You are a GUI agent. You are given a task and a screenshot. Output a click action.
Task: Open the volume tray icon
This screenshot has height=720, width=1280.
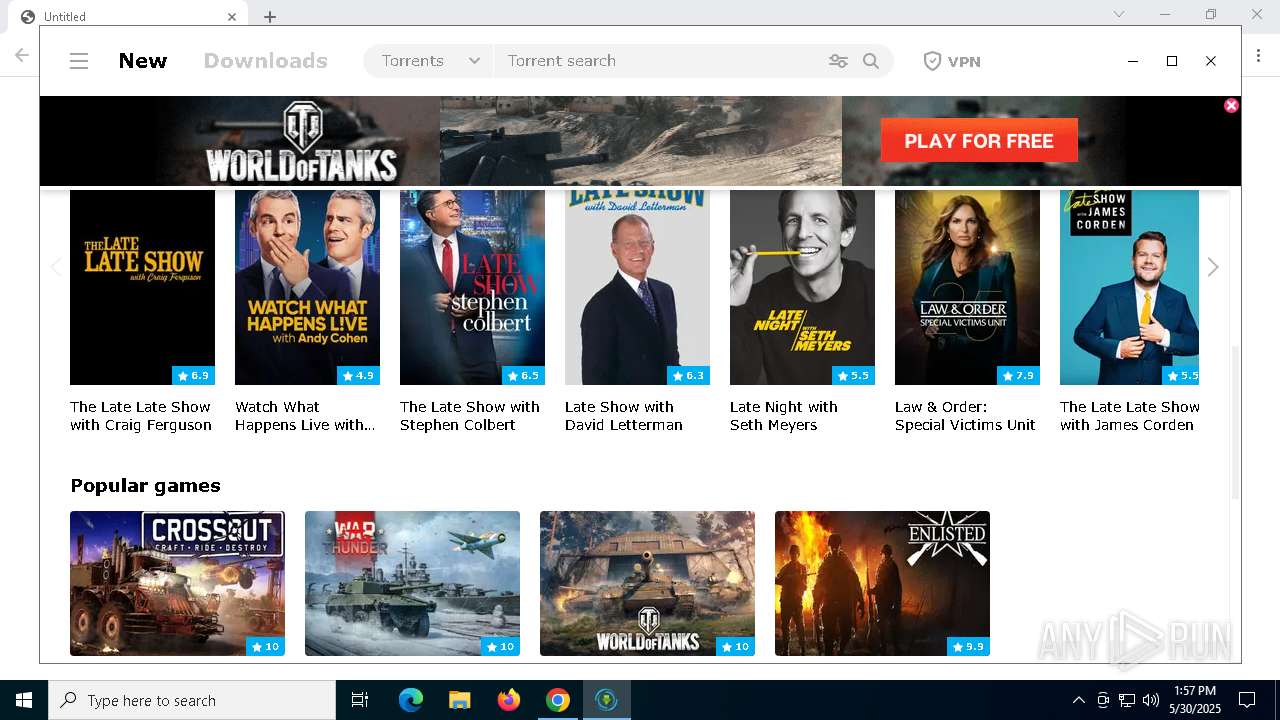click(x=1151, y=700)
